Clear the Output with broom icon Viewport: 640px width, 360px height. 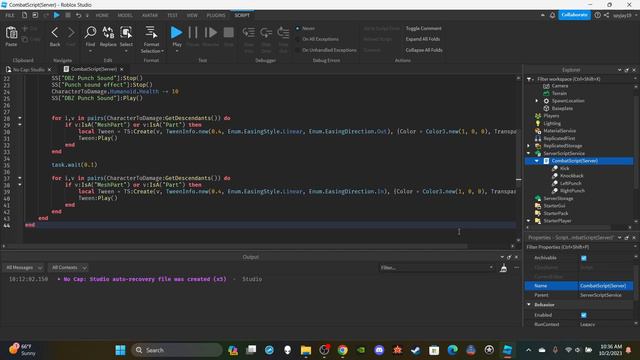[x=503, y=268]
